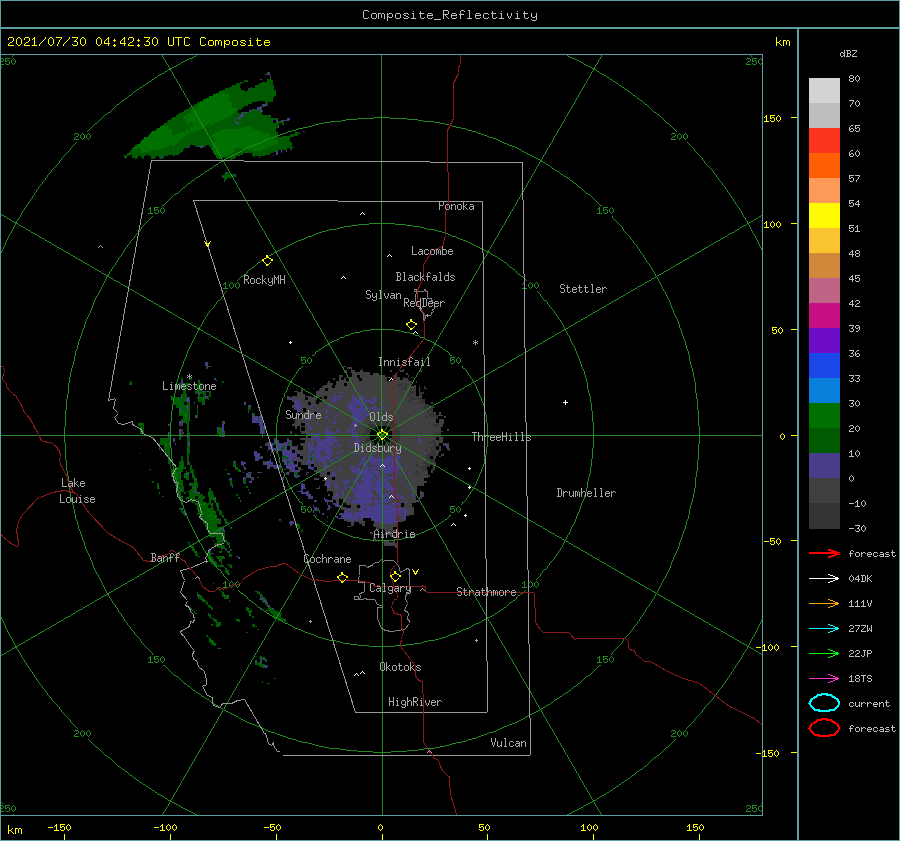Pick the magenta 39–42 dBZ swatch
Viewport: 900px width, 841px height.
824,316
